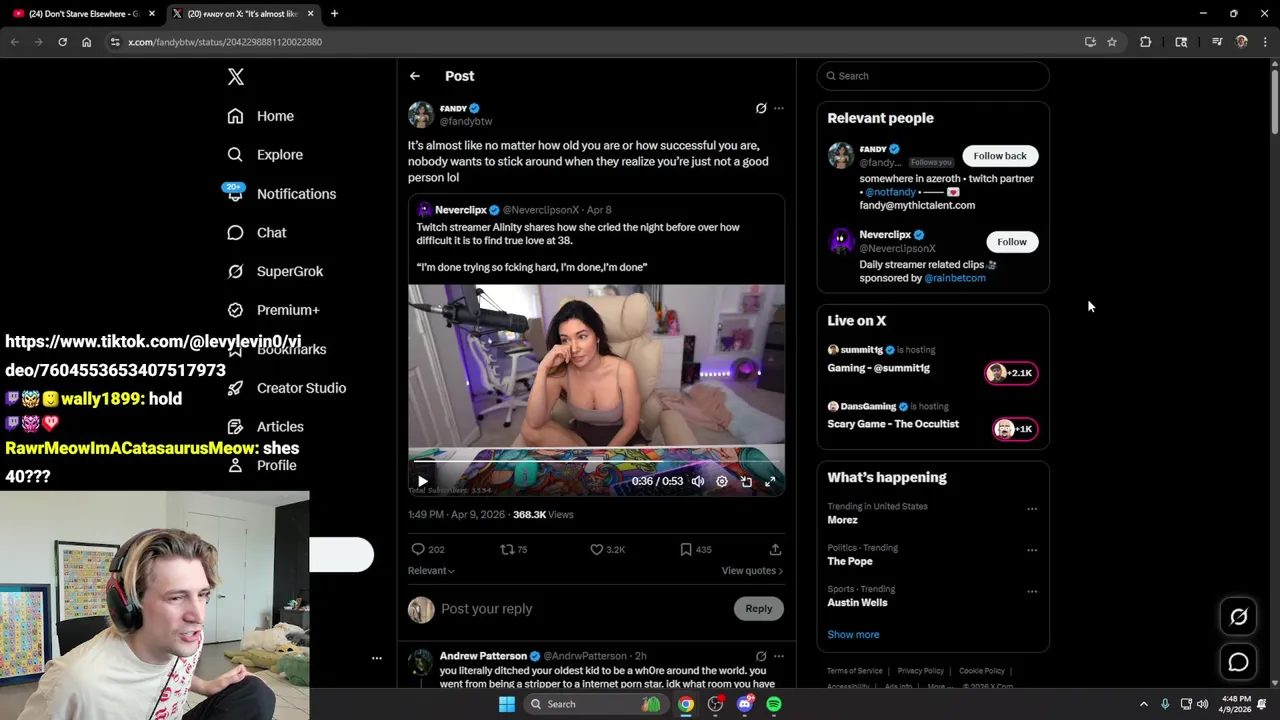1280x720 pixels.
Task: Open Fandy's profile avatar on post
Action: click(421, 114)
